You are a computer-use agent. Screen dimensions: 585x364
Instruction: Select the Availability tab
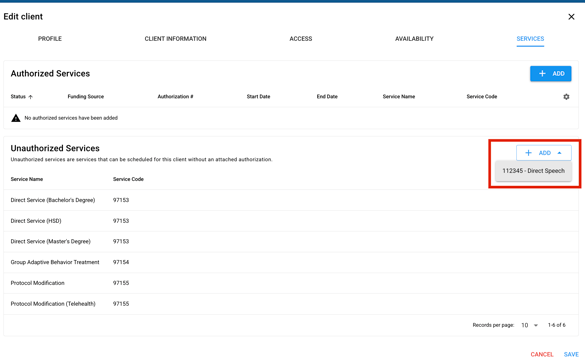coord(414,39)
